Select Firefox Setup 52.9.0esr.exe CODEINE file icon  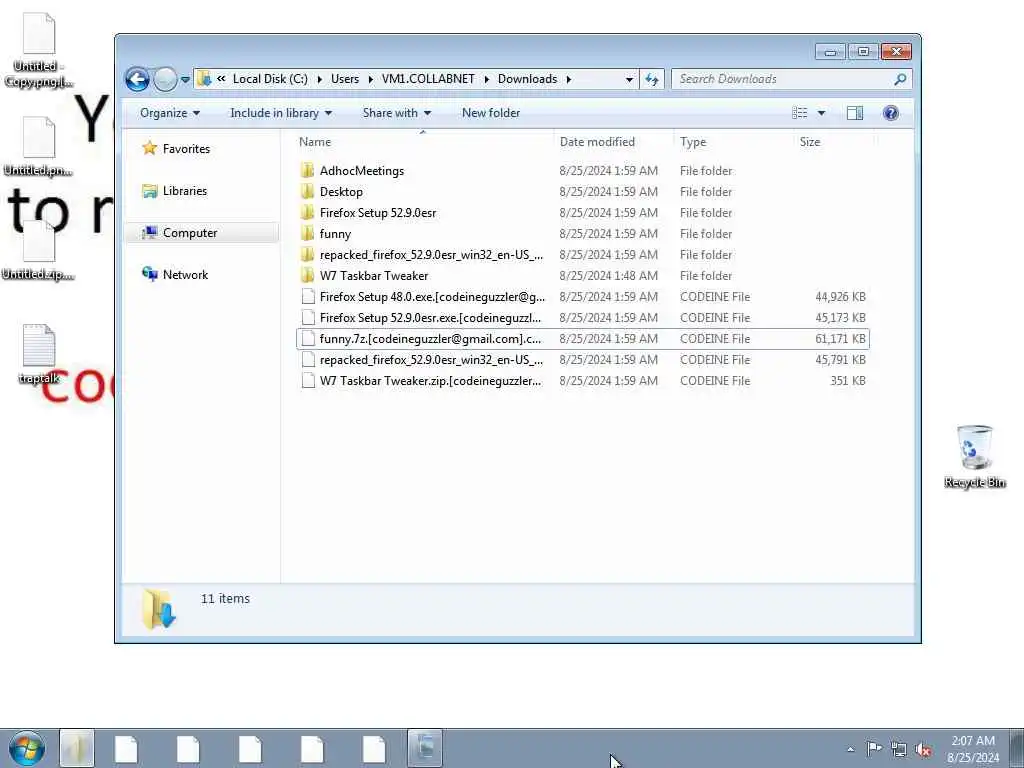[308, 317]
